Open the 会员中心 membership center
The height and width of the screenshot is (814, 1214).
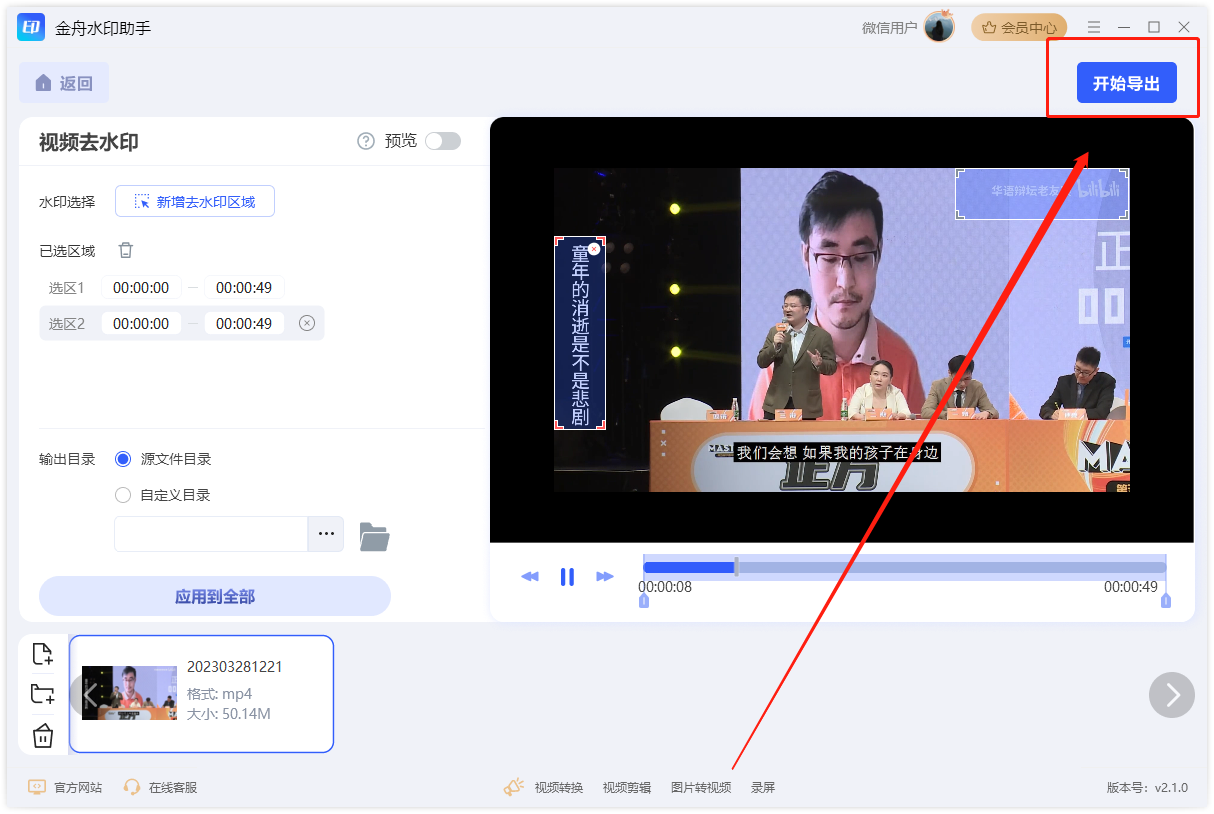pyautogui.click(x=1019, y=26)
